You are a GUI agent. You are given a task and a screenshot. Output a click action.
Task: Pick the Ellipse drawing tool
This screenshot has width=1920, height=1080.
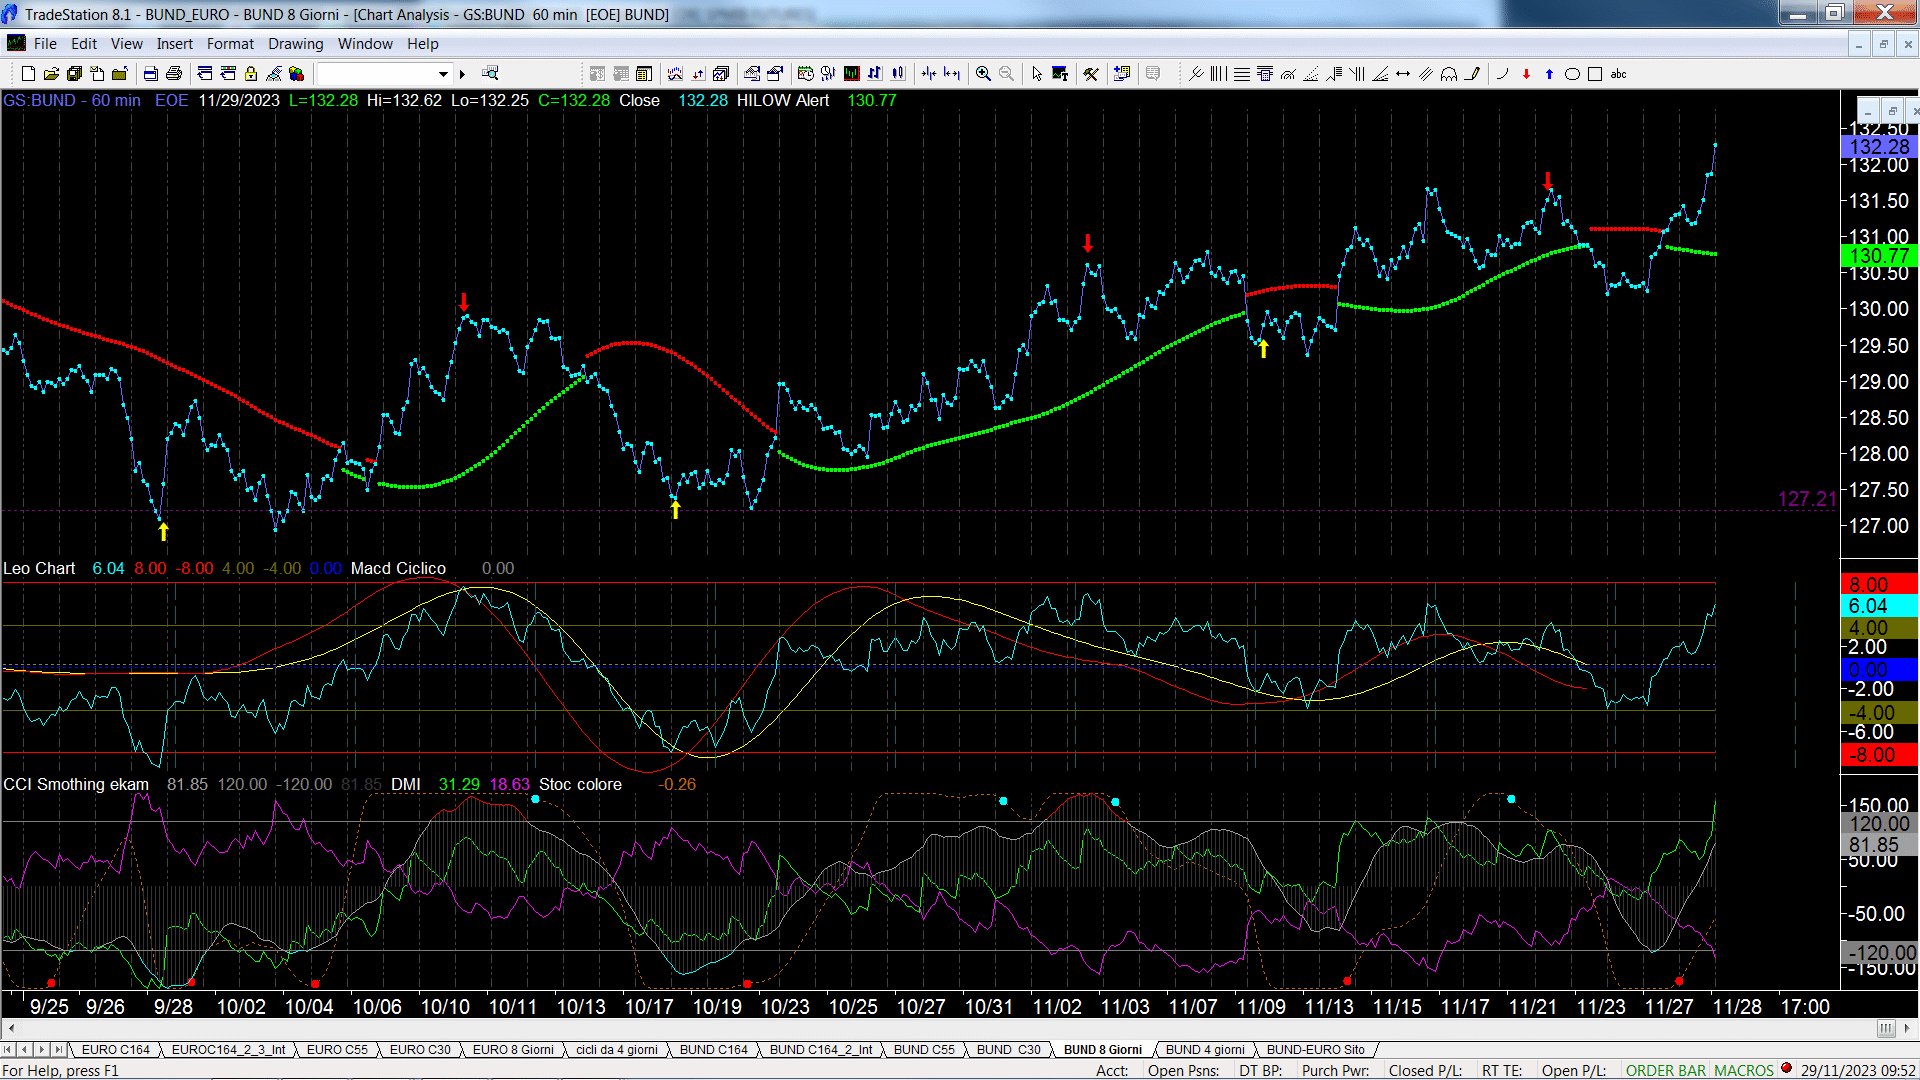tap(1572, 74)
